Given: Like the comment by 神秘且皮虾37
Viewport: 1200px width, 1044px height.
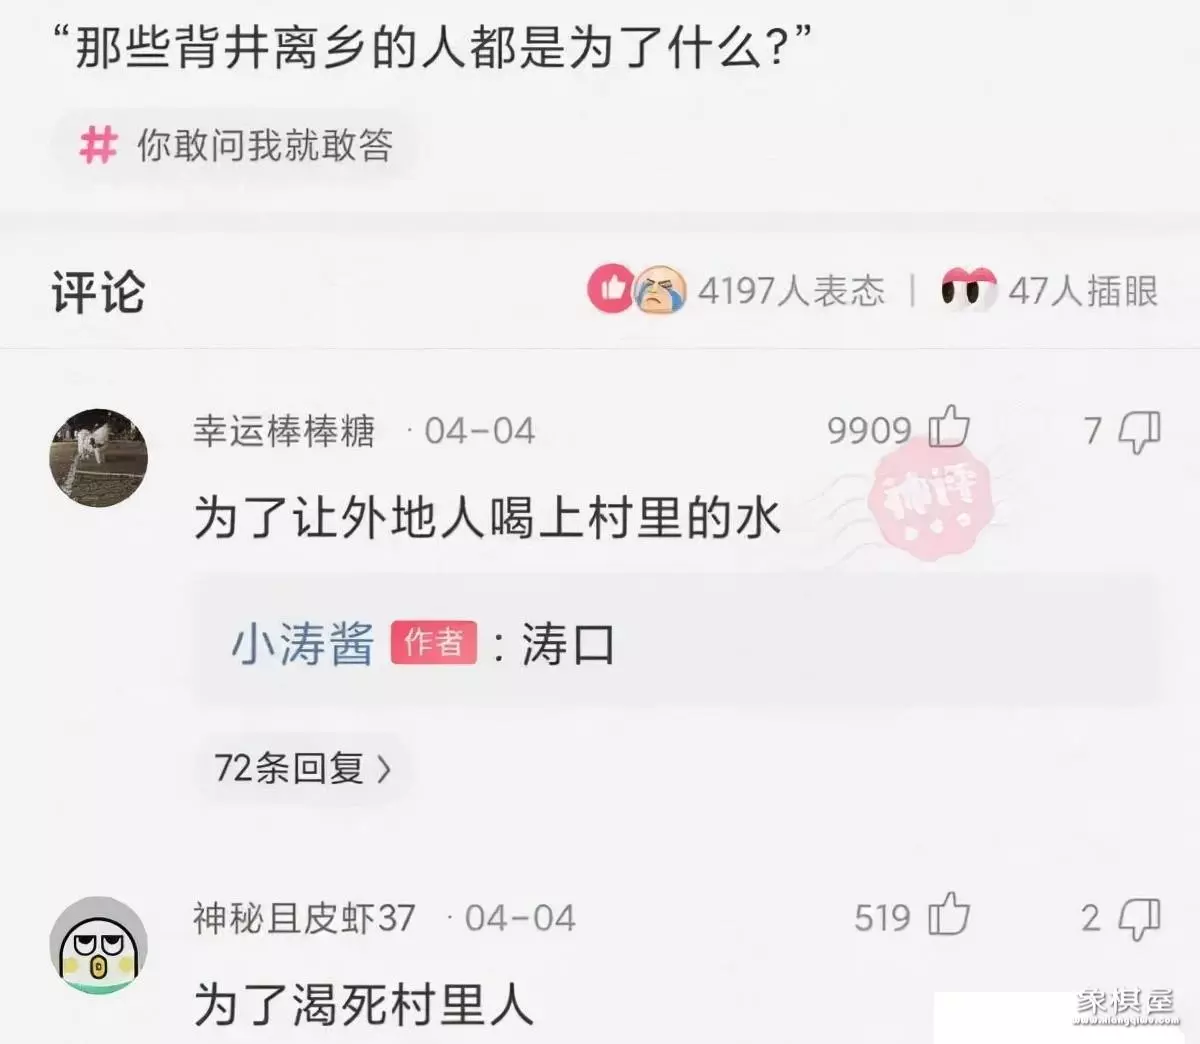Looking at the screenshot, I should tap(949, 915).
